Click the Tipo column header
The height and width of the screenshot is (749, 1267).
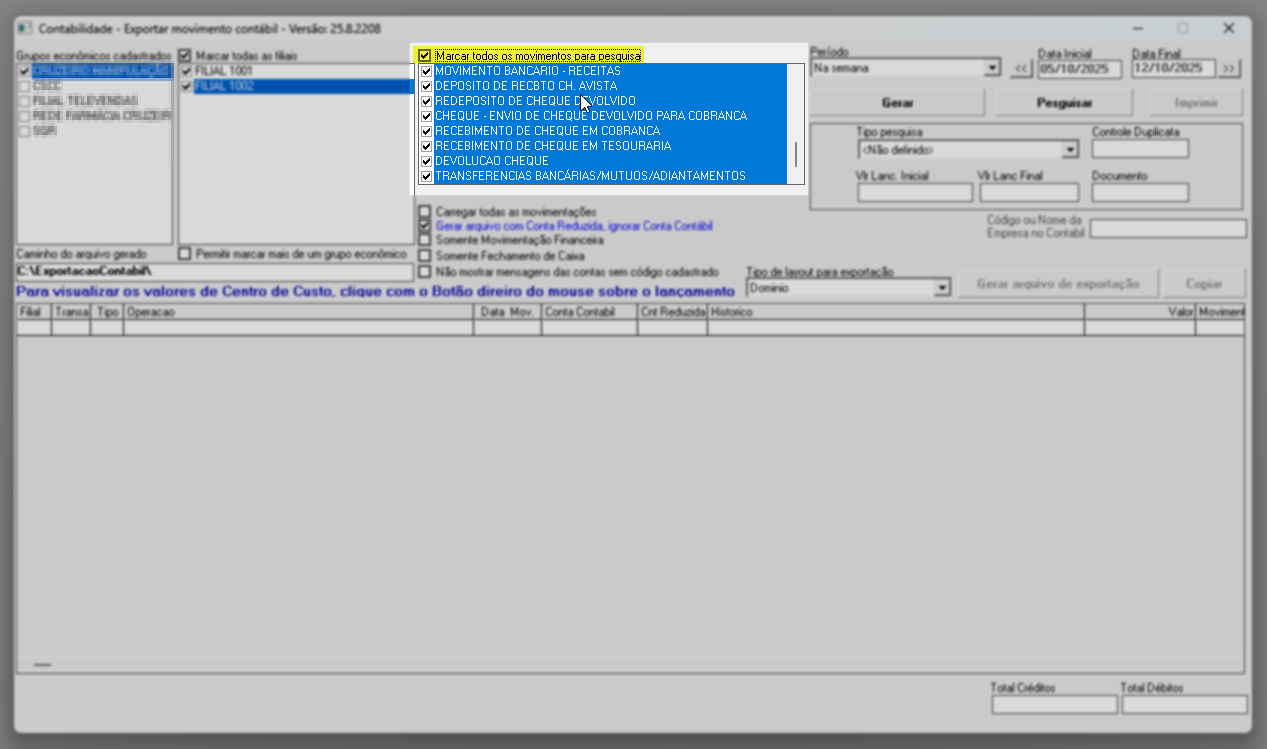click(107, 312)
